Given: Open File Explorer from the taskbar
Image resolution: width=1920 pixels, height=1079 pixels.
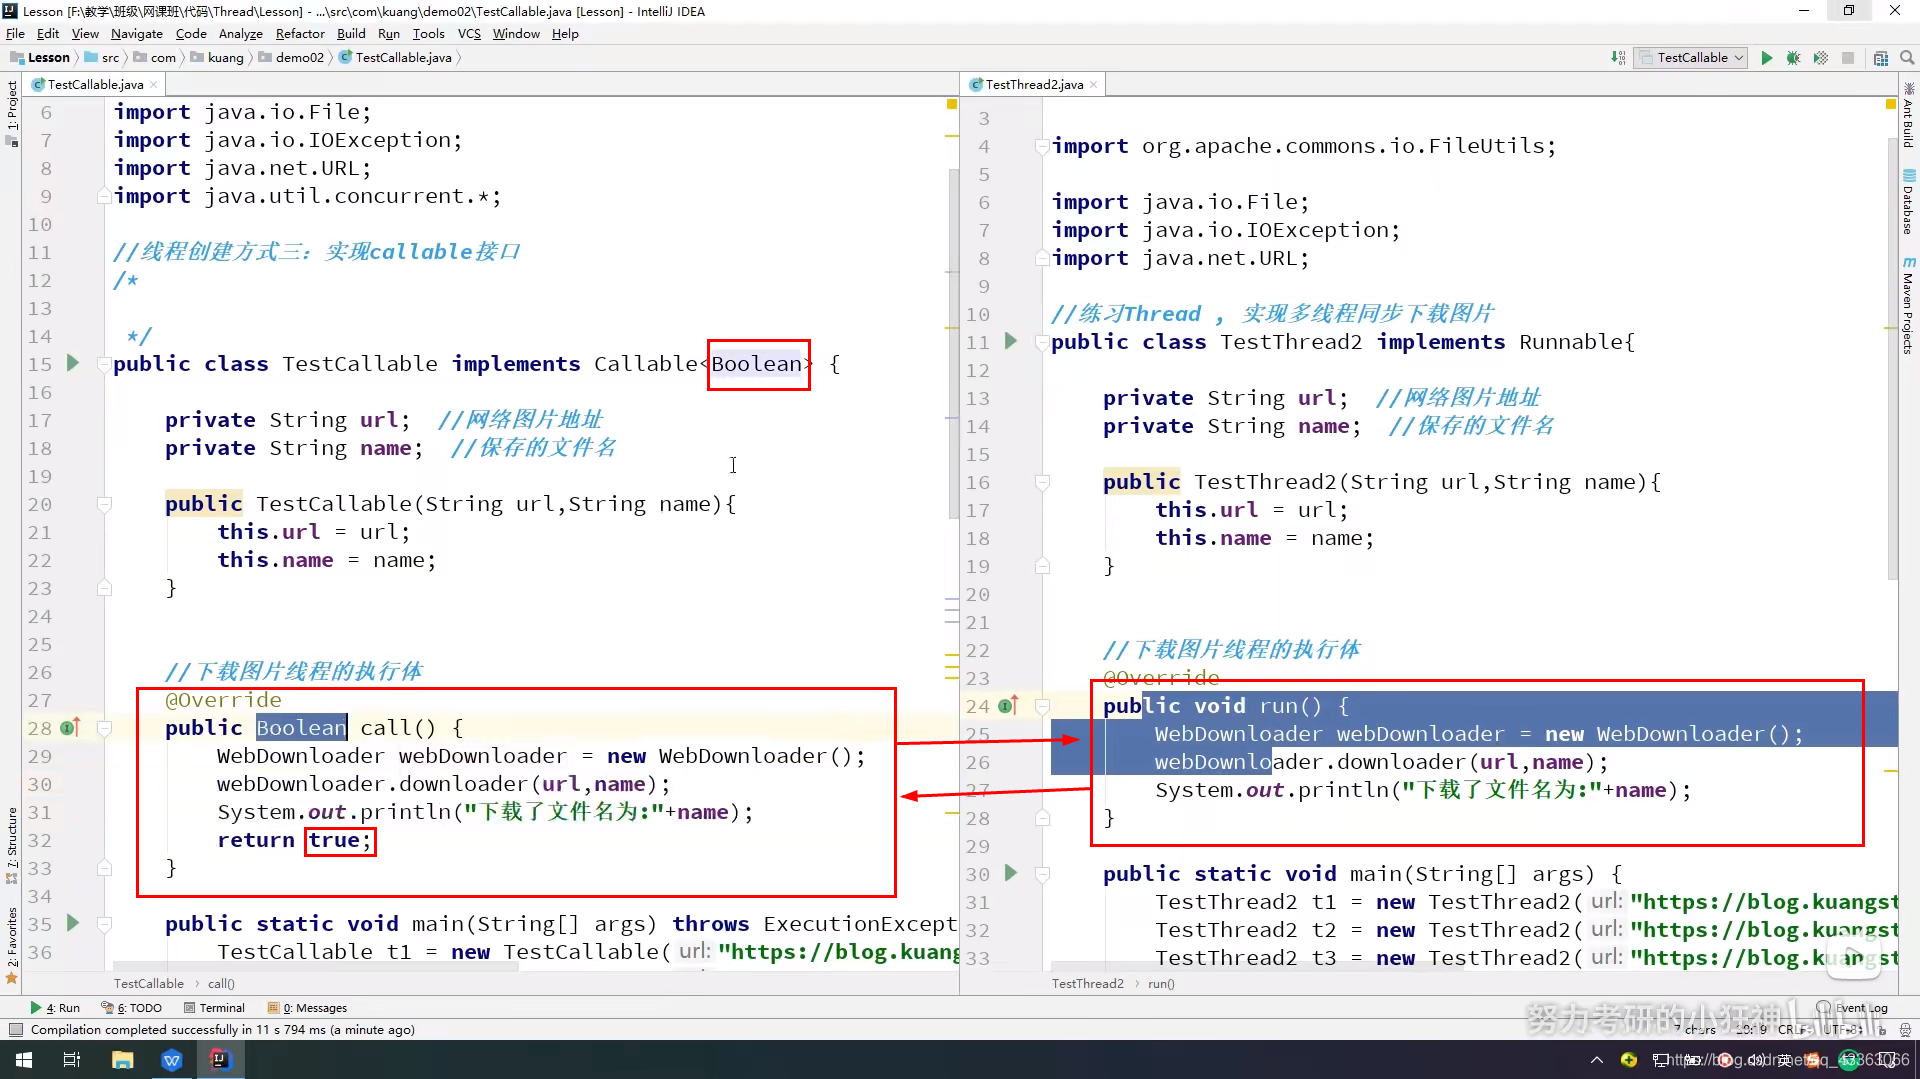Looking at the screenshot, I should click(122, 1060).
